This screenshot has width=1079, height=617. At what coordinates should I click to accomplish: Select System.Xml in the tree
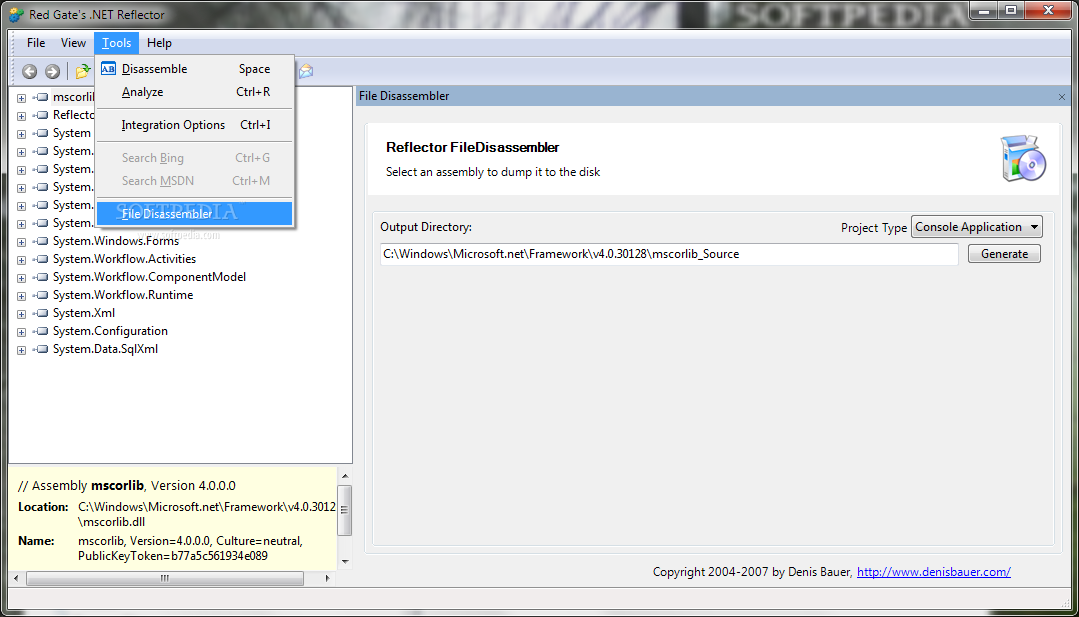click(83, 312)
